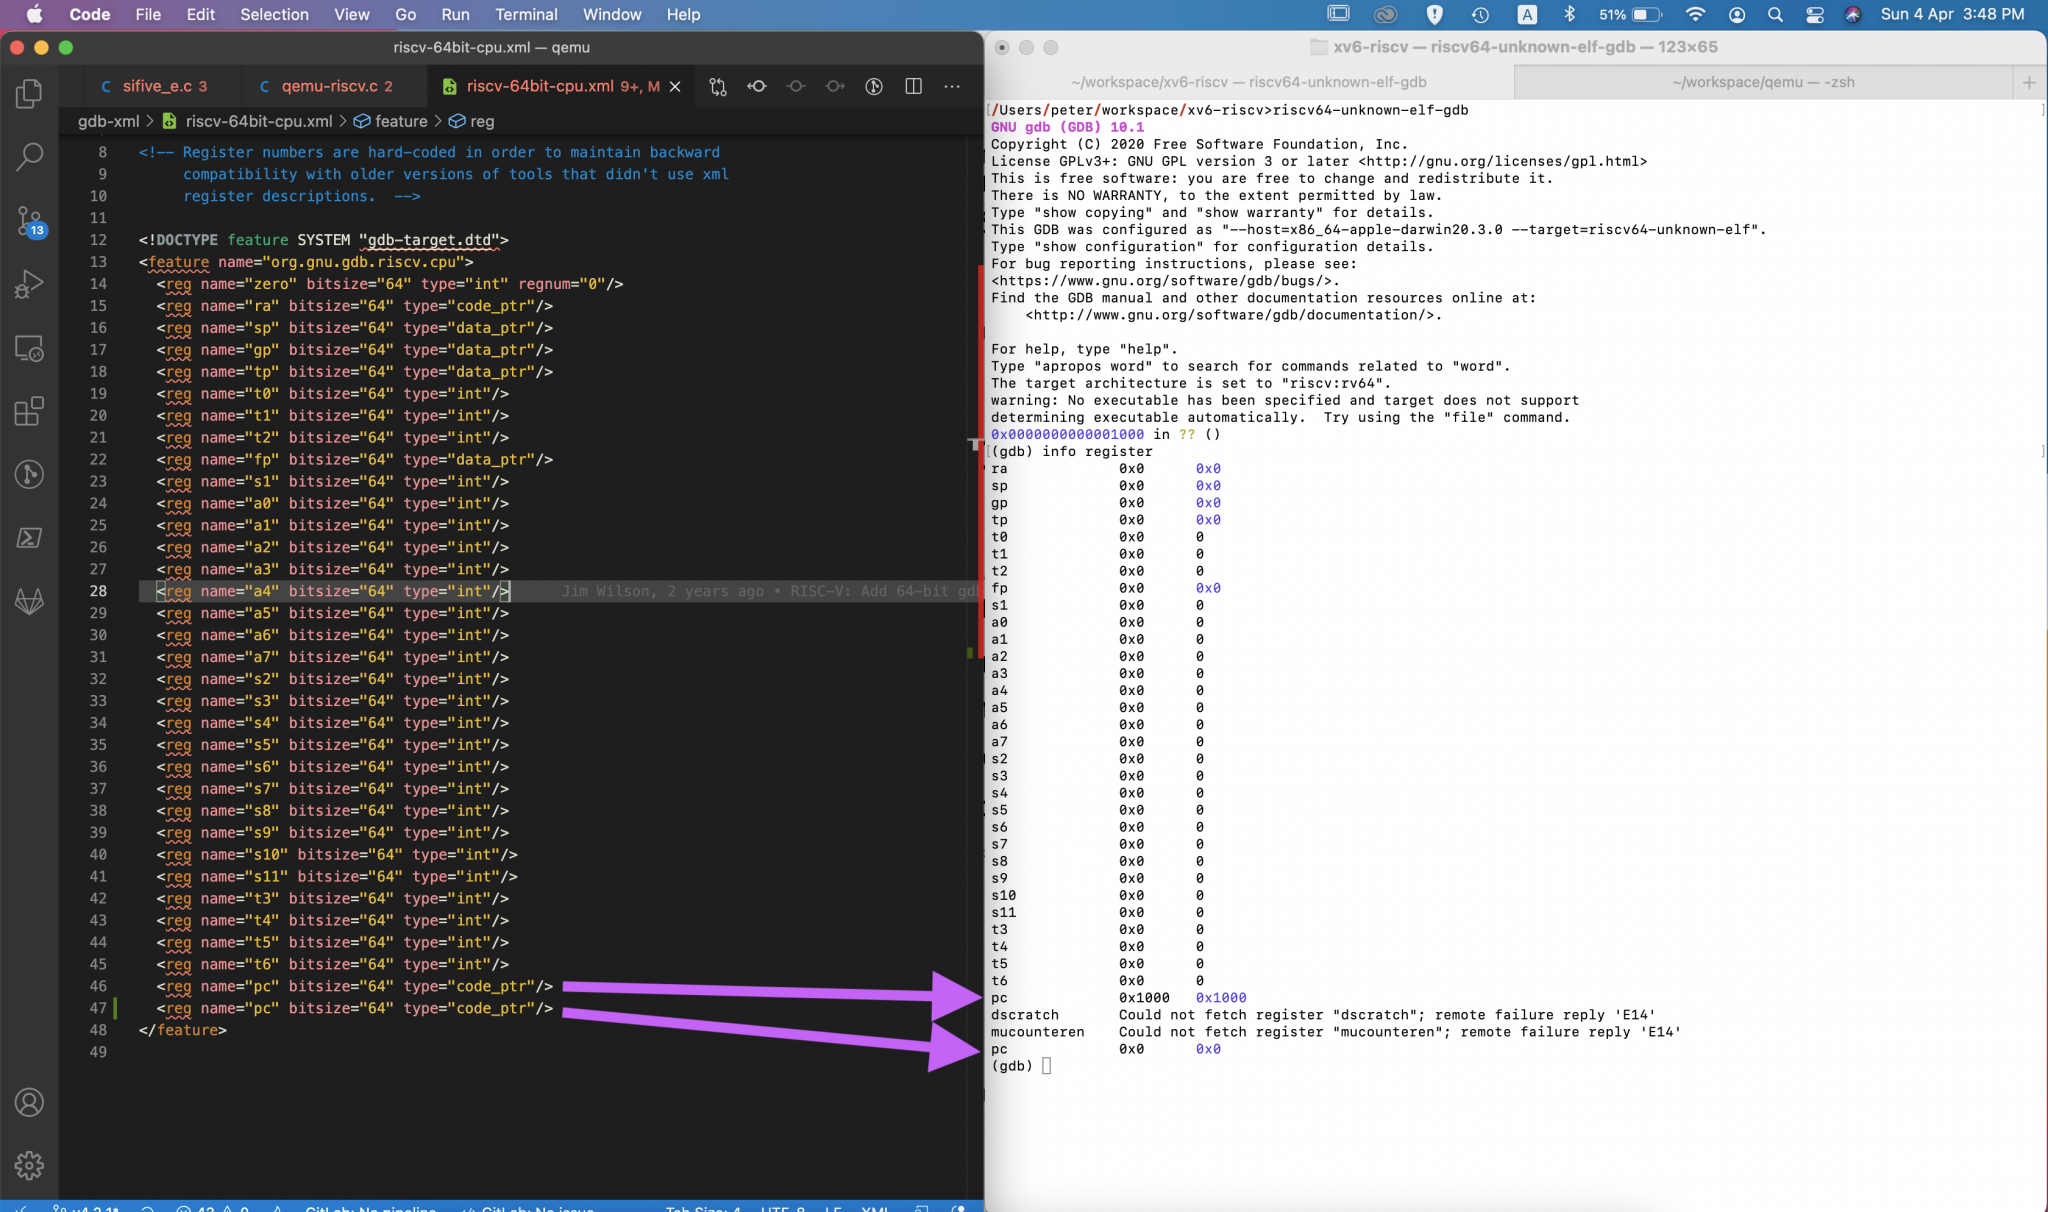Image resolution: width=2048 pixels, height=1212 pixels.
Task: Open the GitLab Workflow sidebar icon
Action: (29, 600)
